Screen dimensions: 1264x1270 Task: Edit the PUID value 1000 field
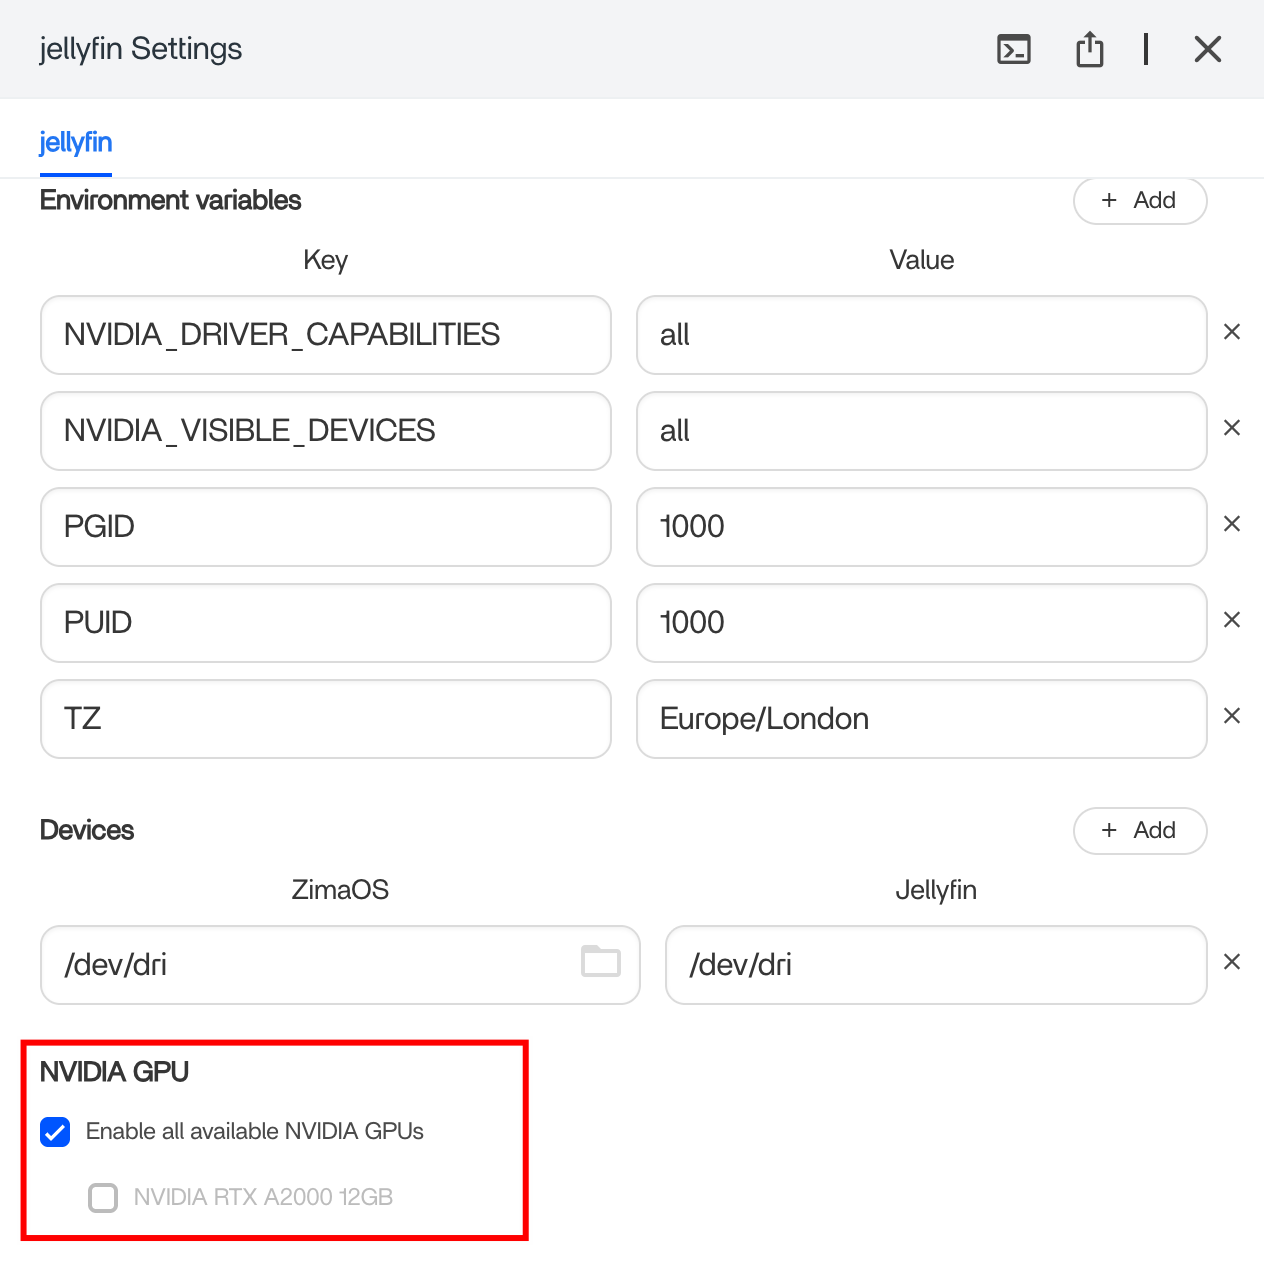[920, 623]
